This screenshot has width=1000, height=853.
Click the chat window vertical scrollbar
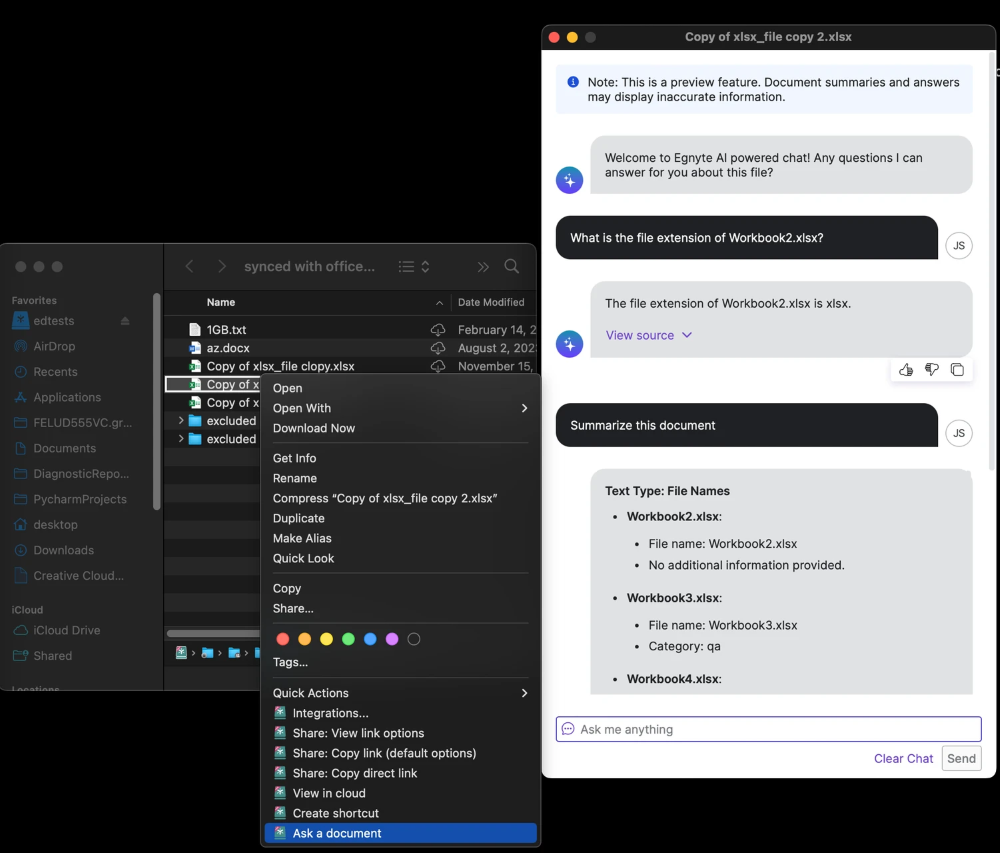click(991, 261)
